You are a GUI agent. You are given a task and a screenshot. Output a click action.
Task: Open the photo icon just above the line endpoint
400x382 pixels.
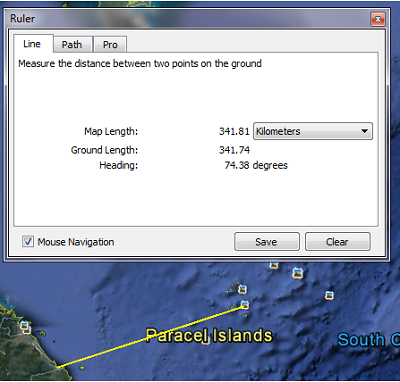(x=243, y=289)
